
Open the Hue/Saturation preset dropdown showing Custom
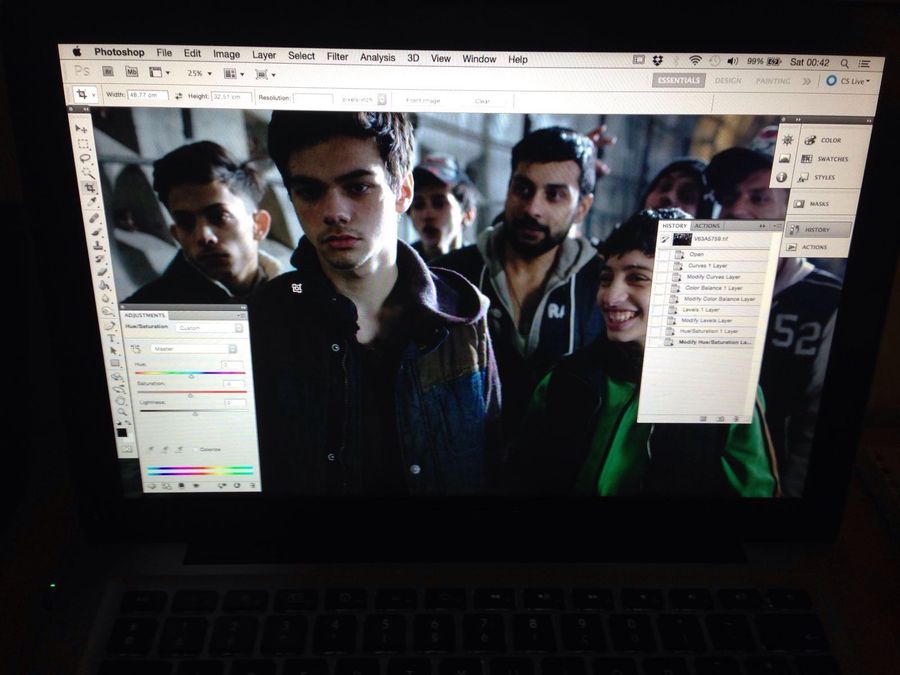(x=210, y=328)
